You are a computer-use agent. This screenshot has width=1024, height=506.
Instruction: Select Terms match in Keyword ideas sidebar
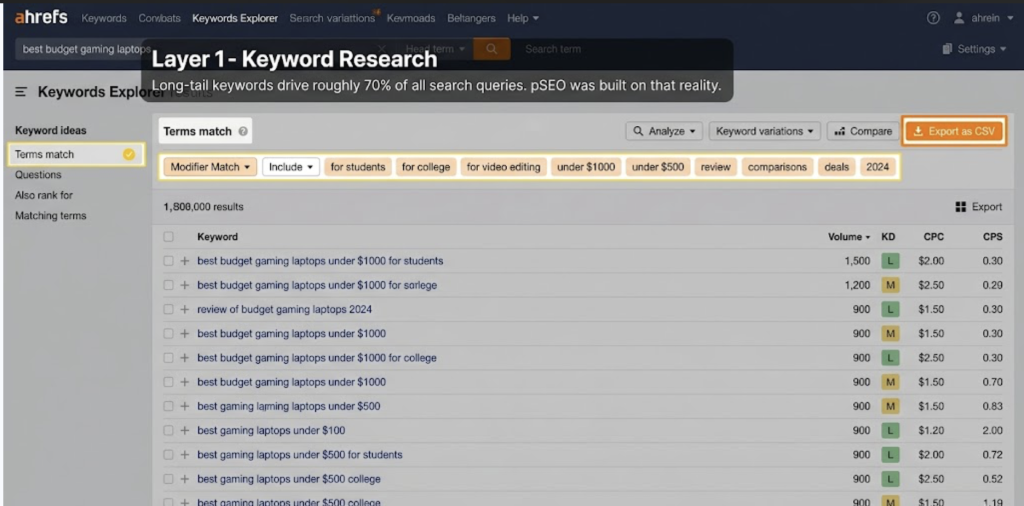(76, 155)
